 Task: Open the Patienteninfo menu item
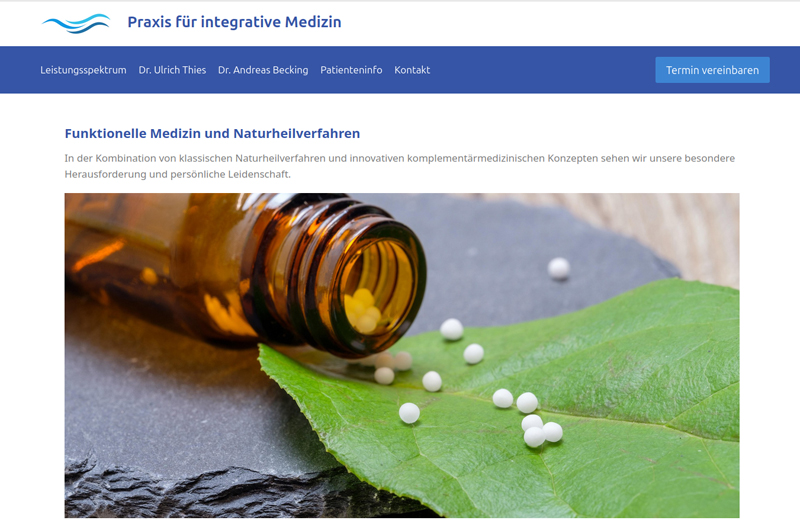pos(351,70)
